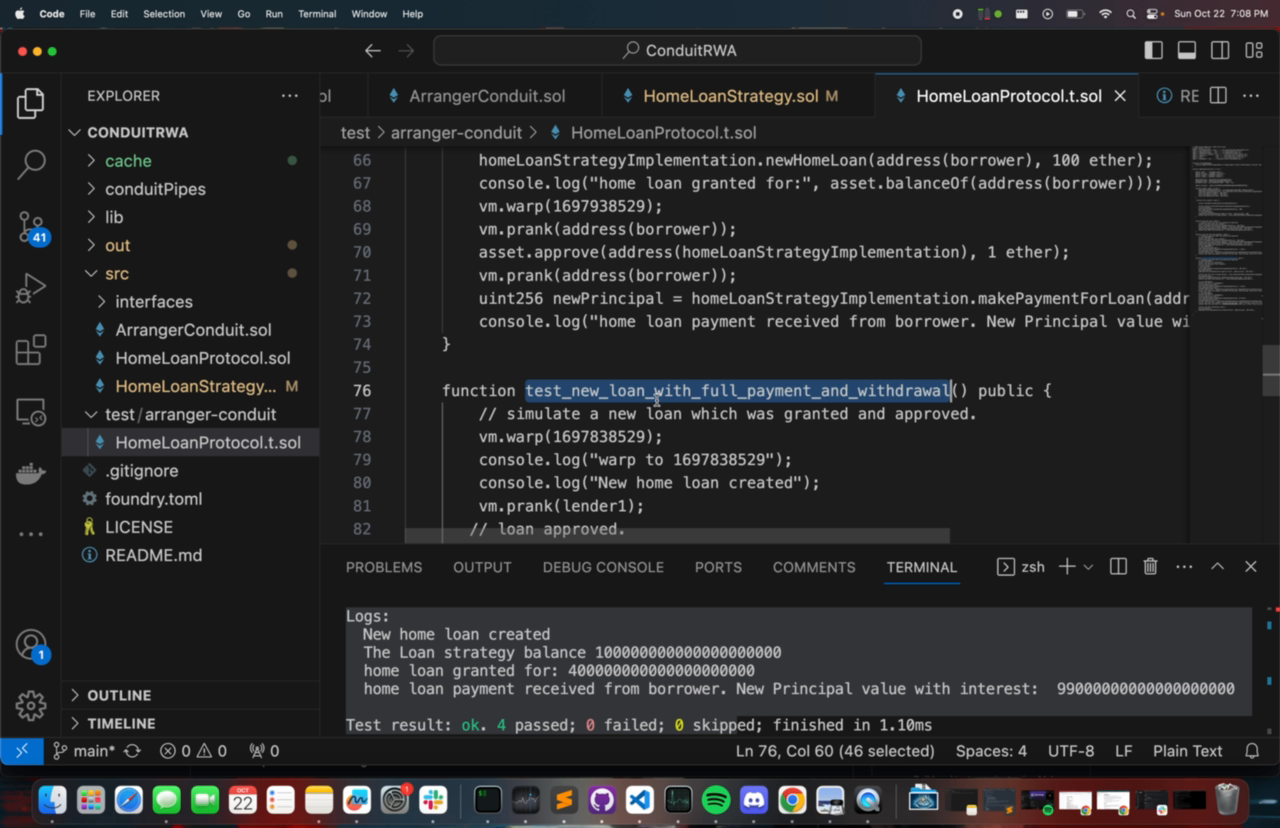Toggle the bottom panel visibility
The image size is (1280, 828).
tap(1187, 51)
